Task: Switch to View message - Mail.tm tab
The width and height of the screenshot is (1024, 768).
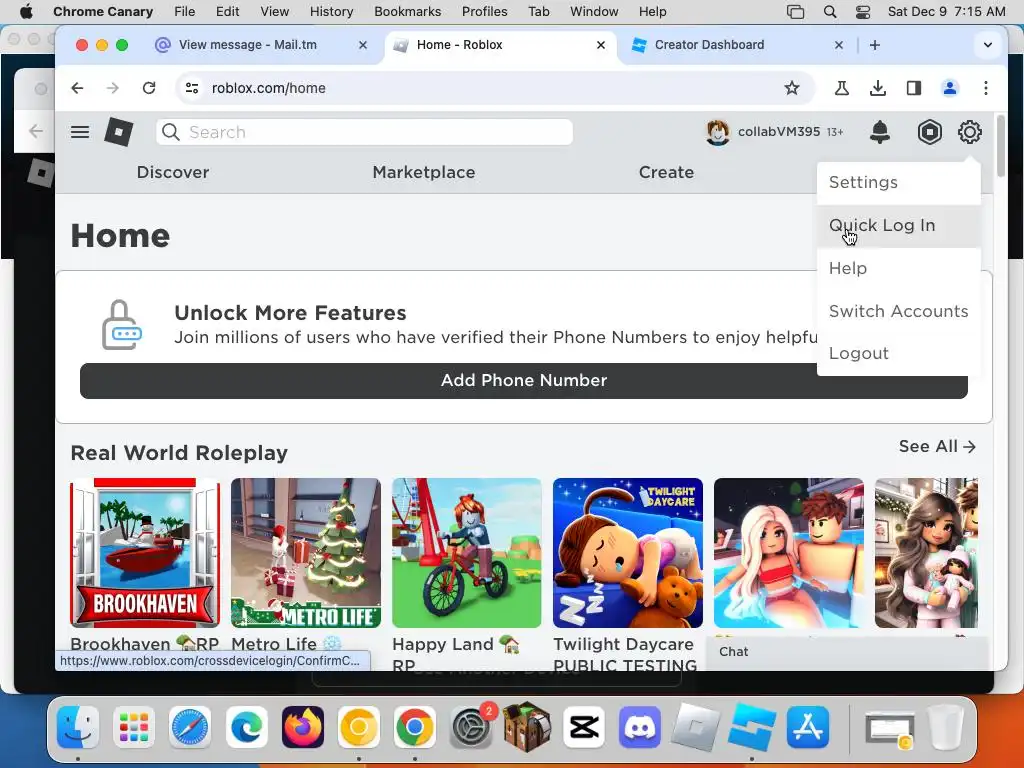Action: (x=247, y=45)
